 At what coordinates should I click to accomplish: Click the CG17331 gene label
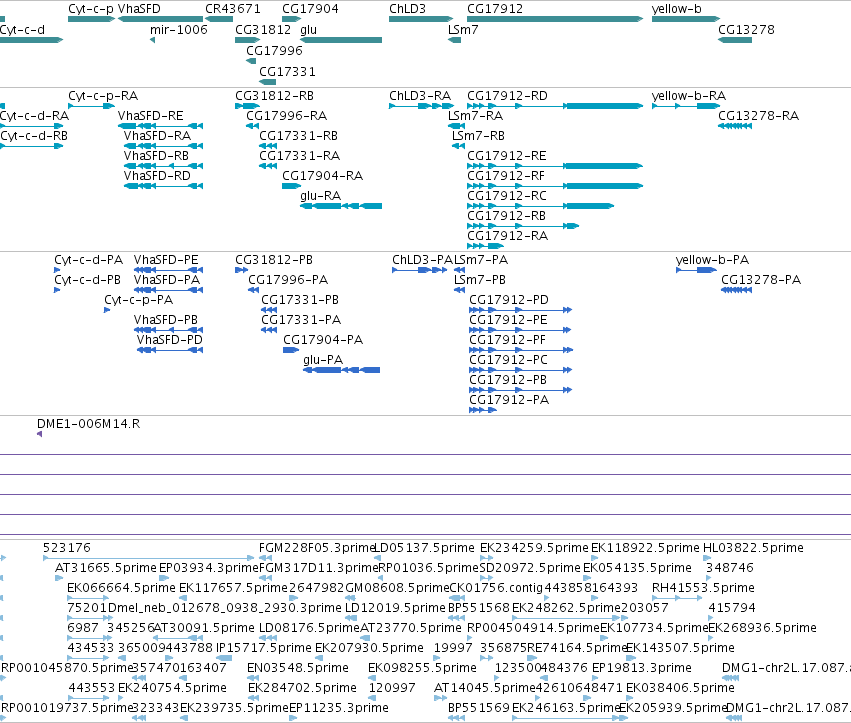pos(287,72)
